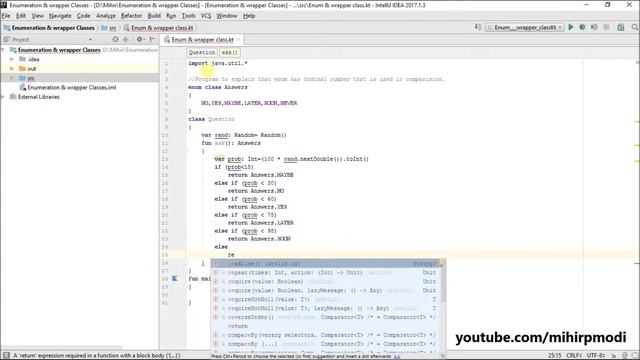Collapse All icon in Project panel header
The height and width of the screenshot is (360, 640).
point(126,40)
